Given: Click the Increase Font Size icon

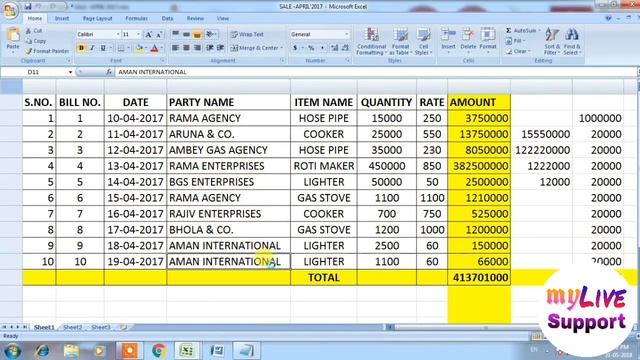Looking at the screenshot, I should point(149,35).
